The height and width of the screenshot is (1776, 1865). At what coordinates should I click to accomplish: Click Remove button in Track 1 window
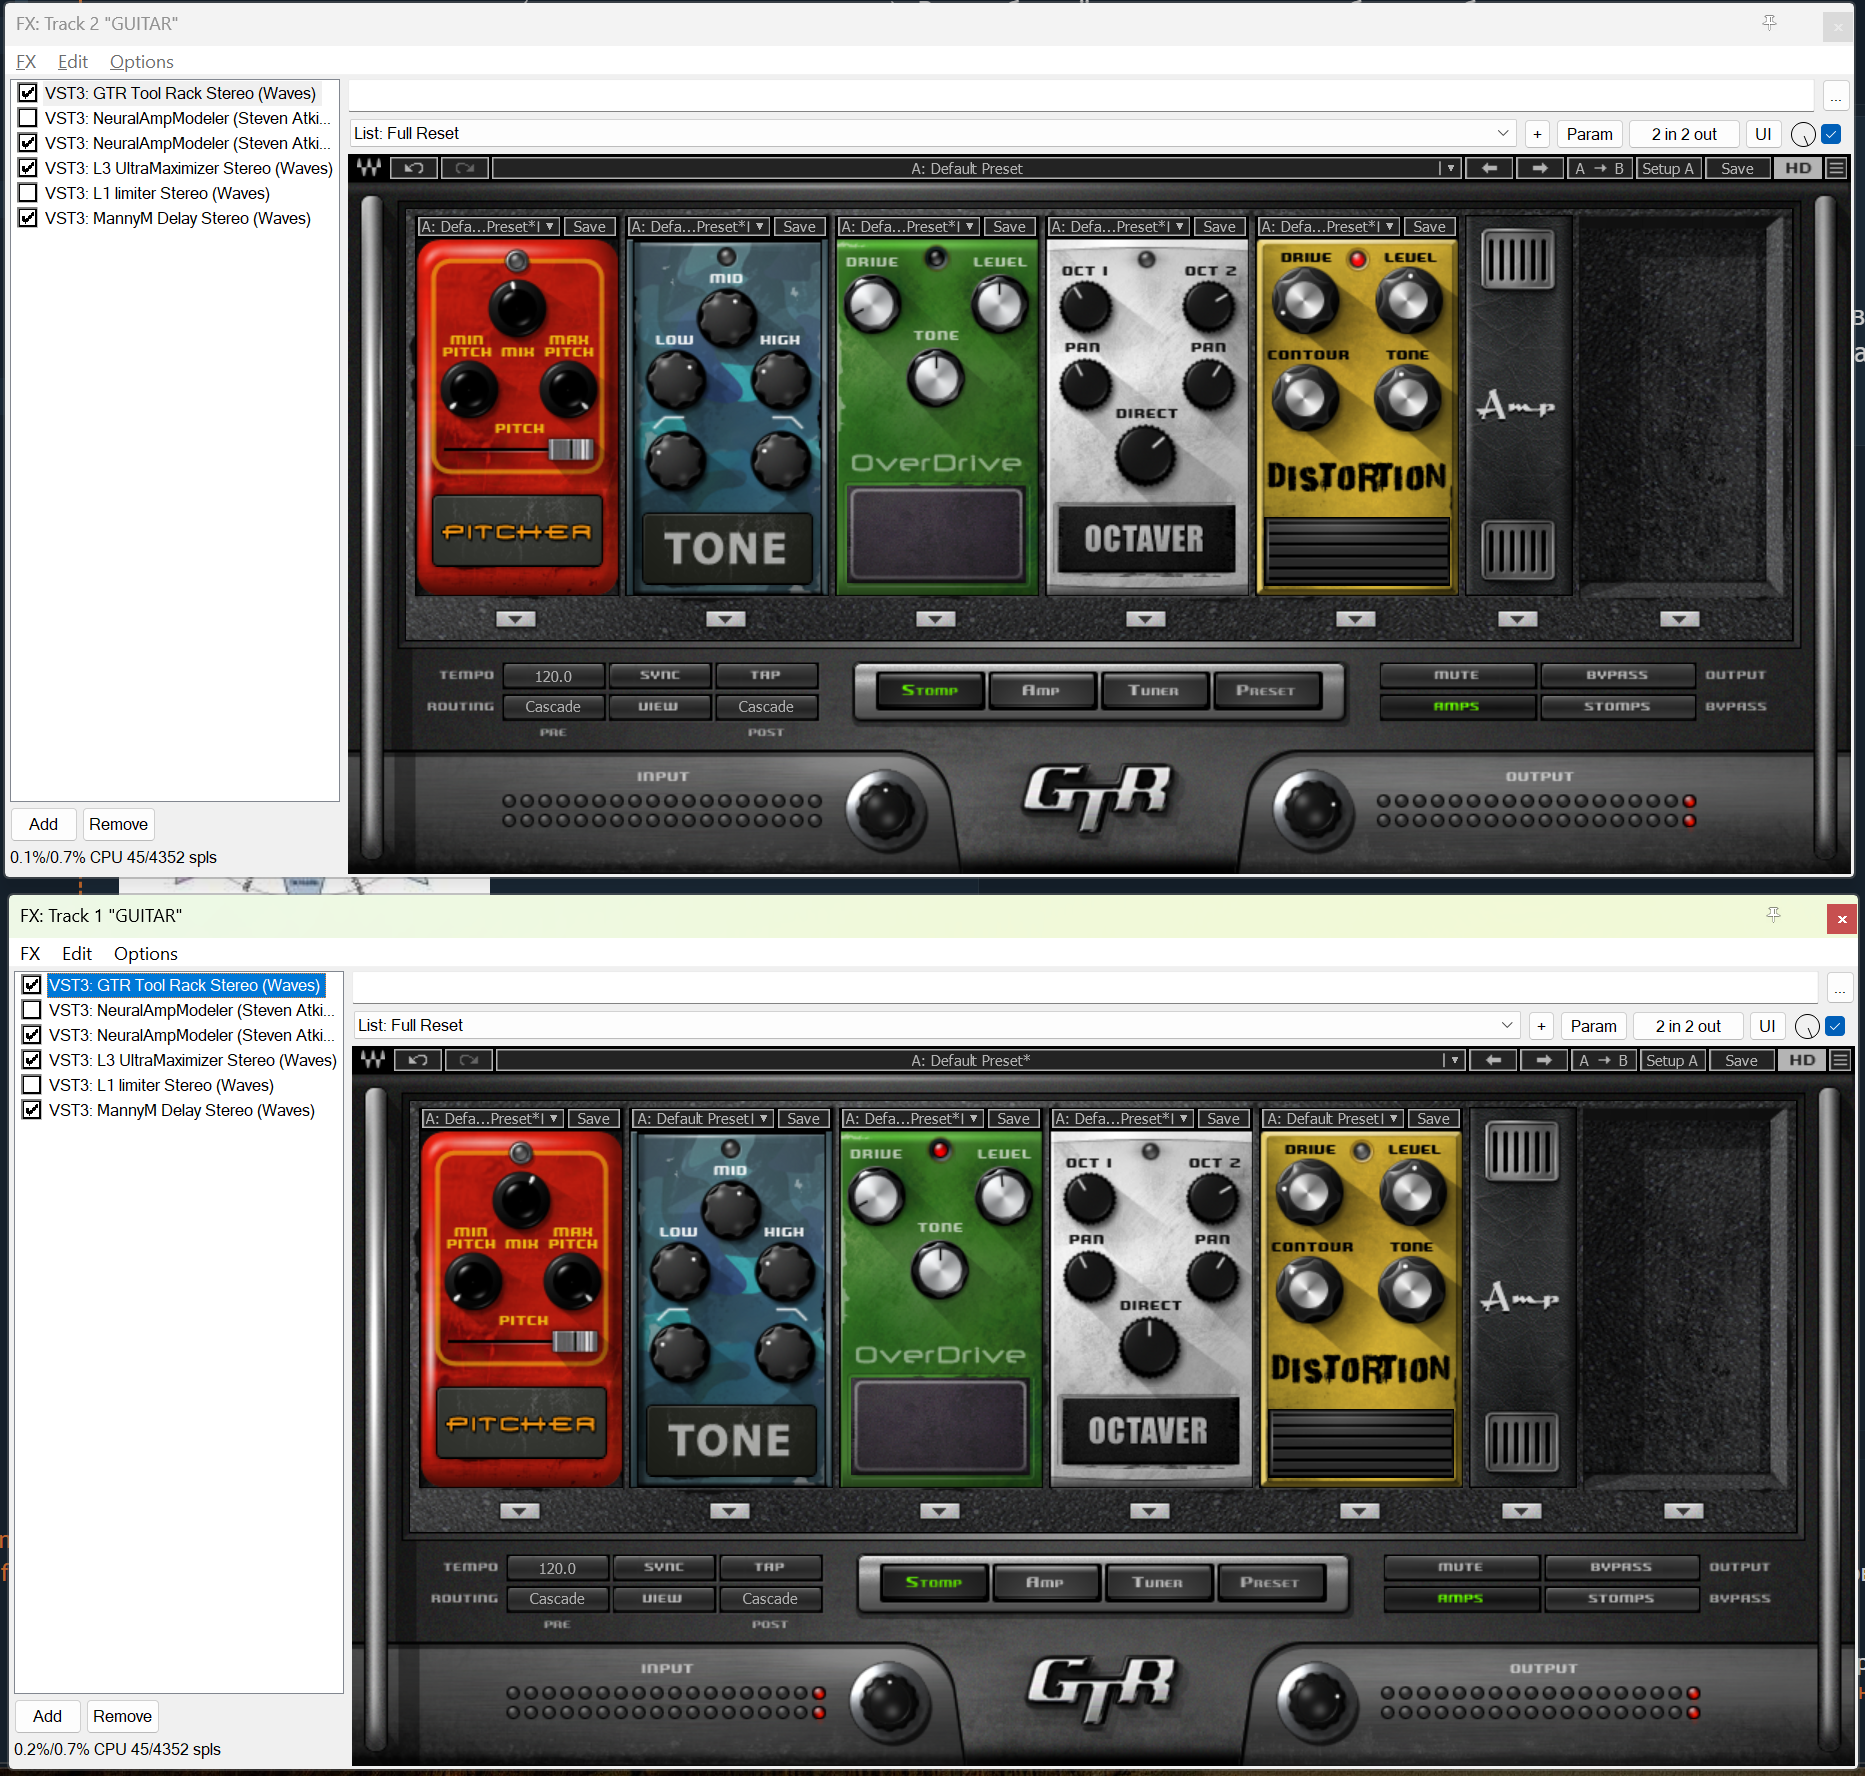122,1716
